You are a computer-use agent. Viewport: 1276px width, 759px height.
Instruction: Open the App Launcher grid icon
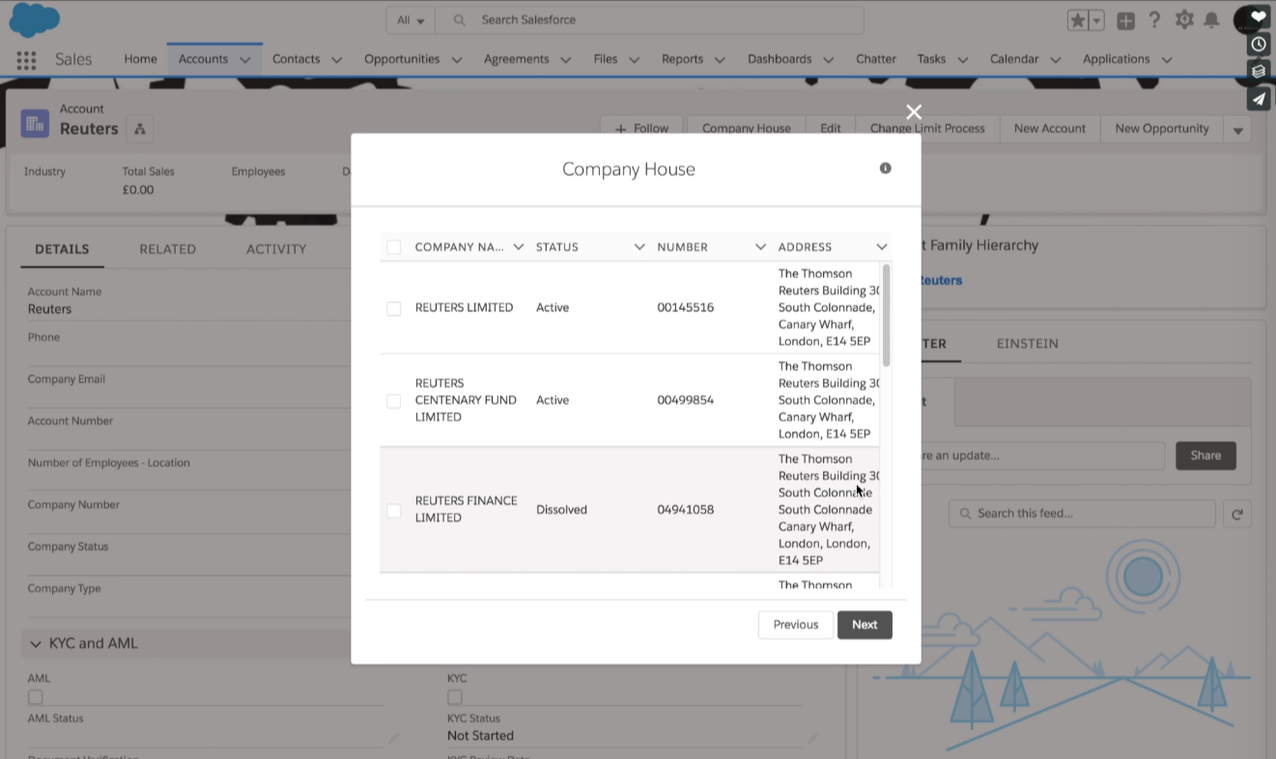[27, 60]
